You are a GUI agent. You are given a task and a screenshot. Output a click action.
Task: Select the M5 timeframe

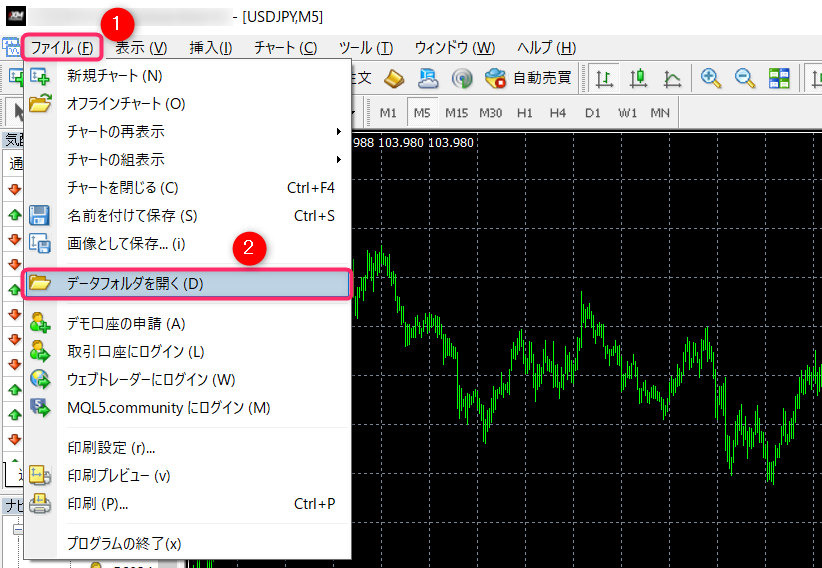(x=422, y=113)
